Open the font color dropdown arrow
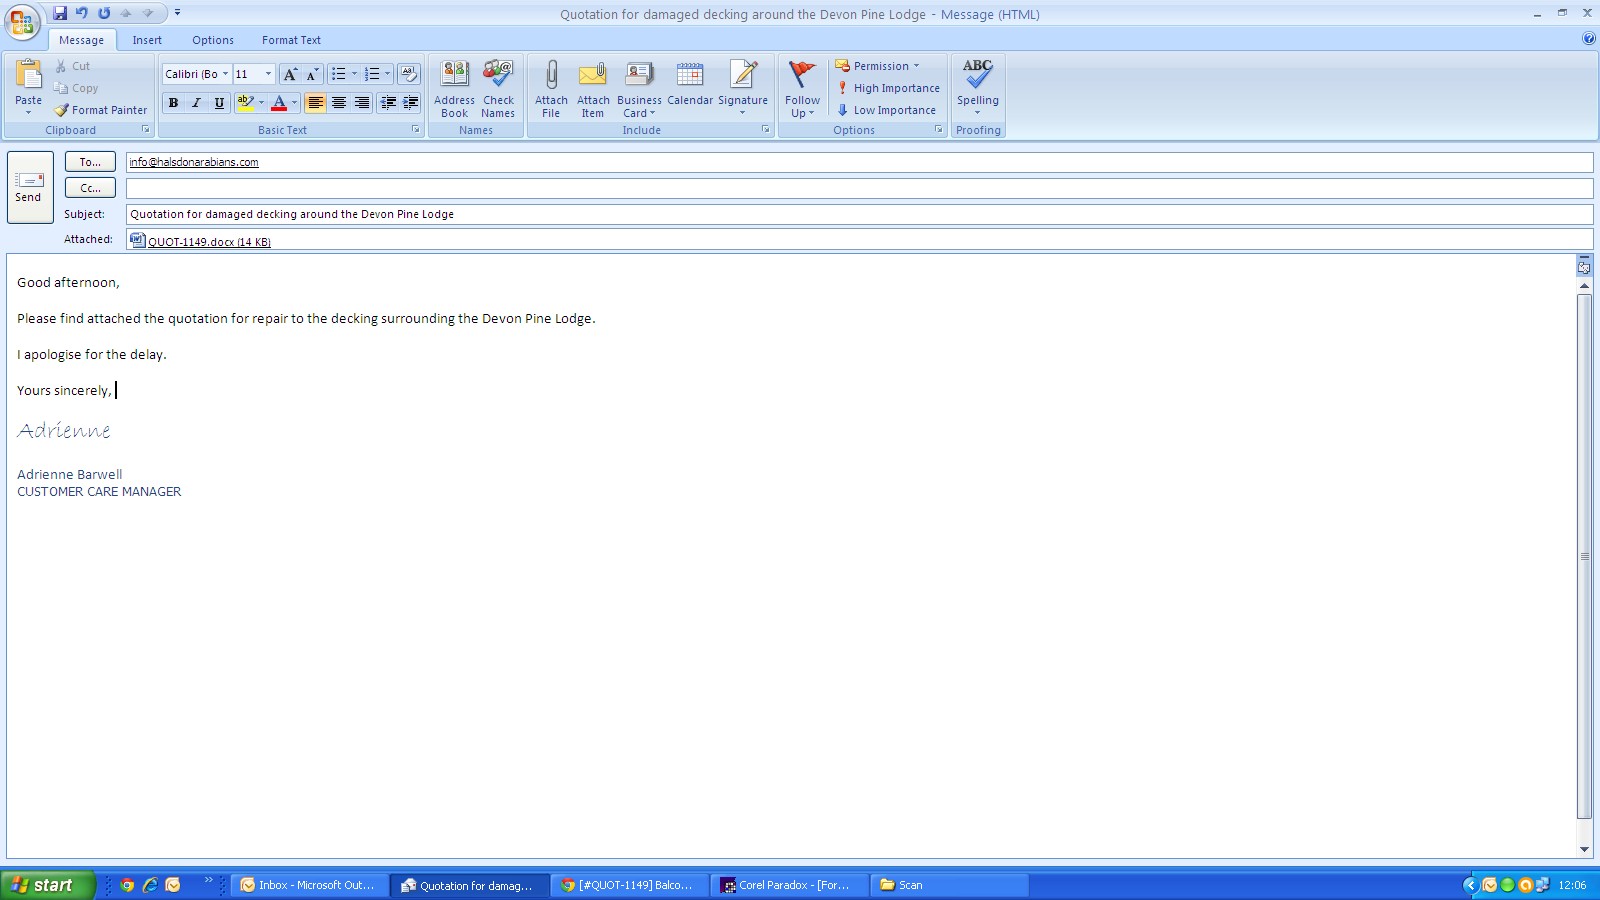 (294, 103)
